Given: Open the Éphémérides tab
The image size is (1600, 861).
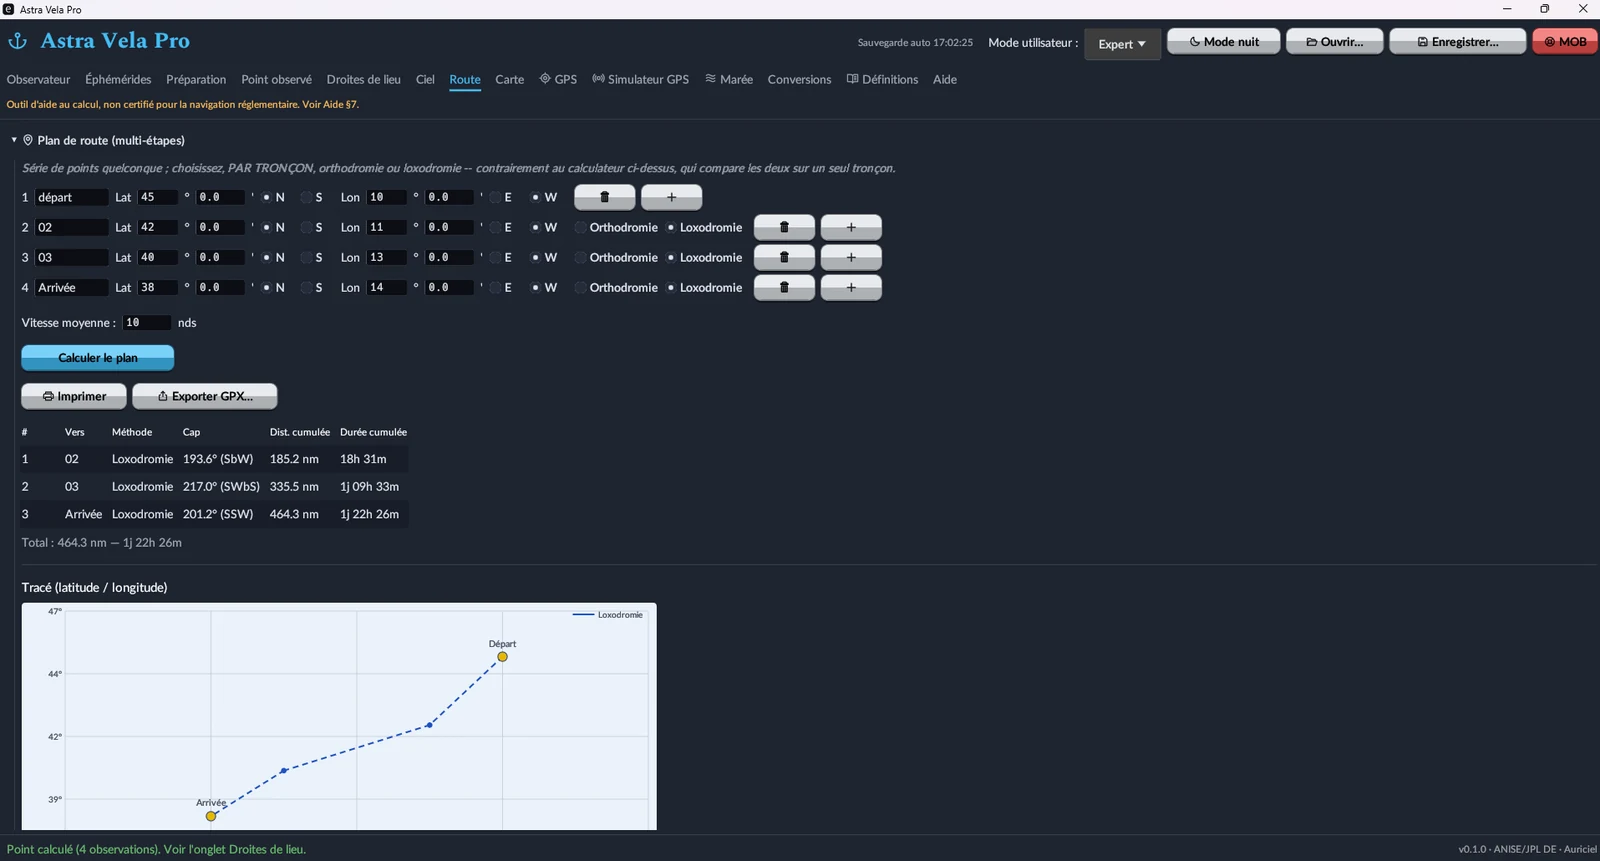Looking at the screenshot, I should 118,80.
